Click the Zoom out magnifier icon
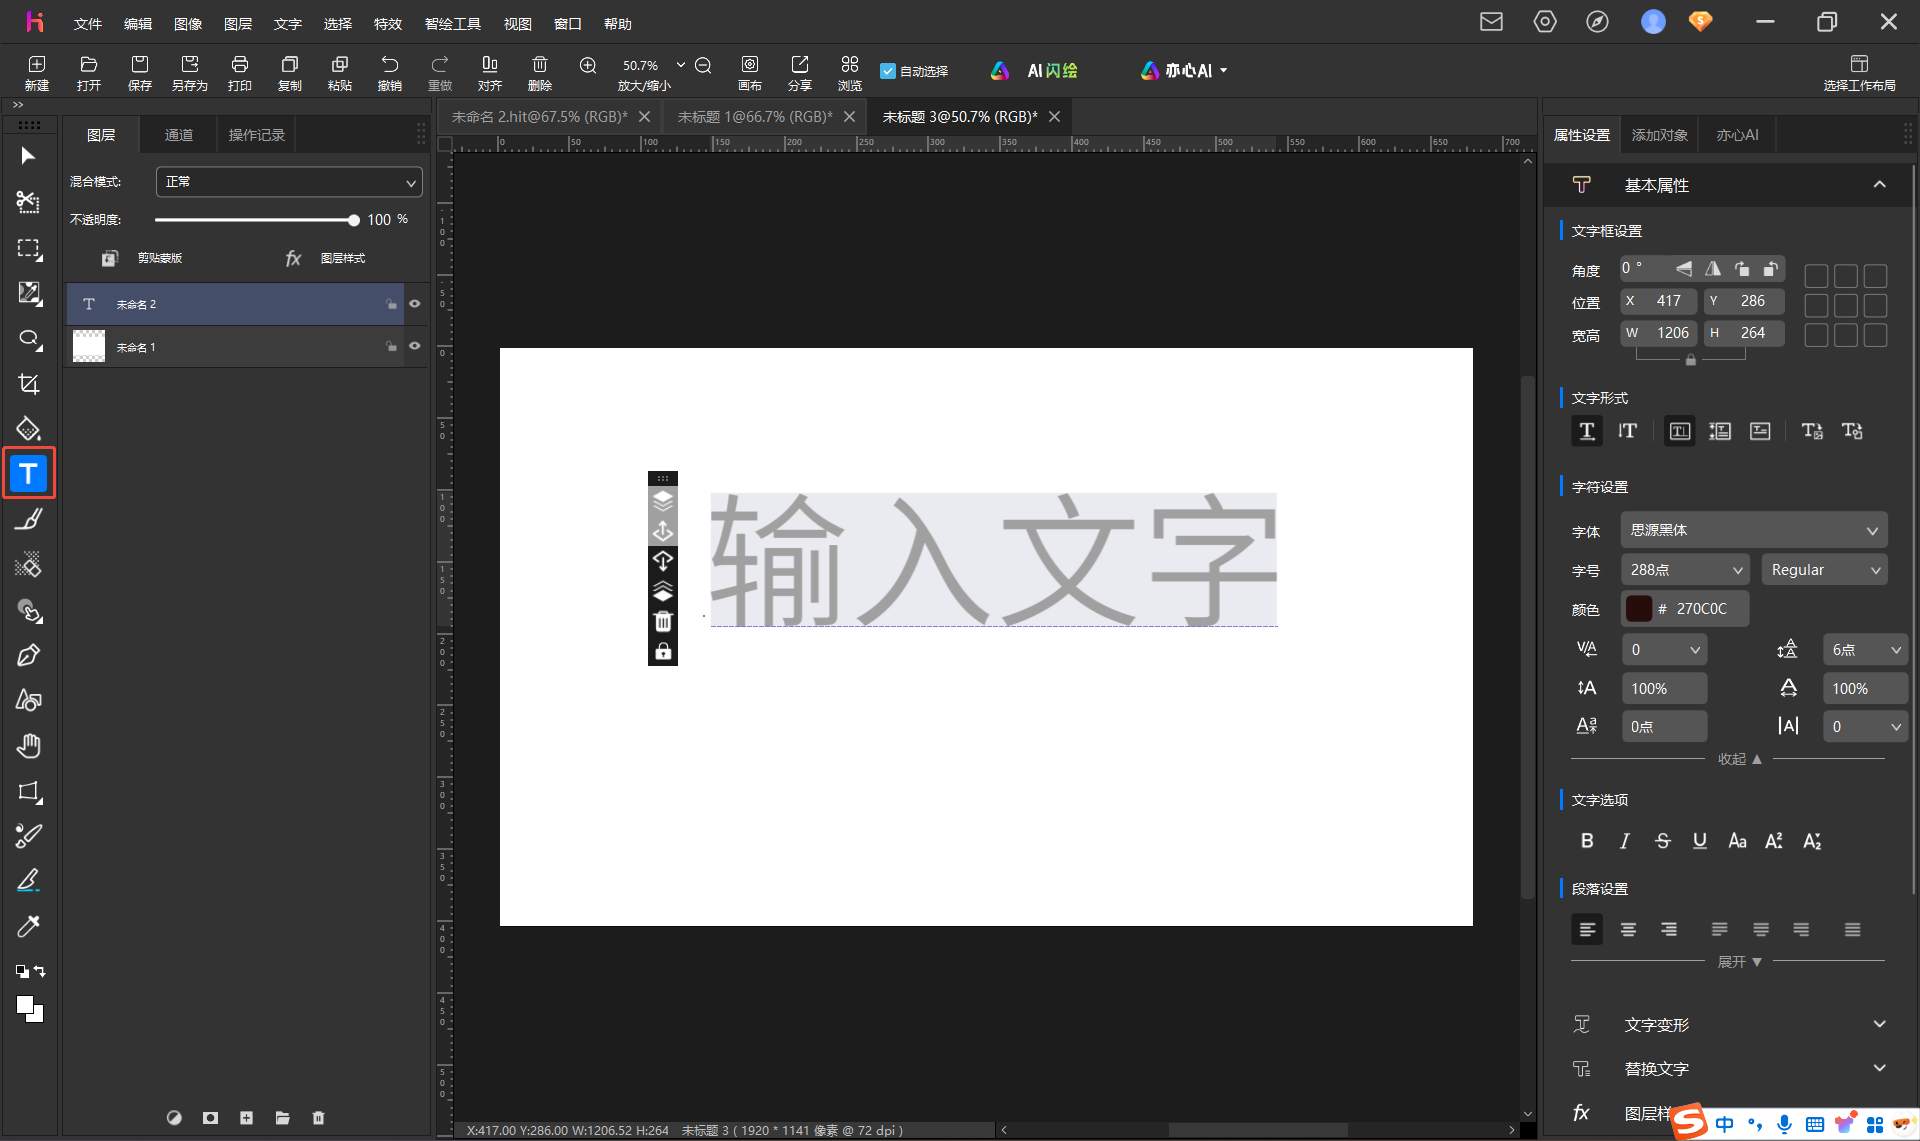Image resolution: width=1920 pixels, height=1141 pixels. pos(703,65)
